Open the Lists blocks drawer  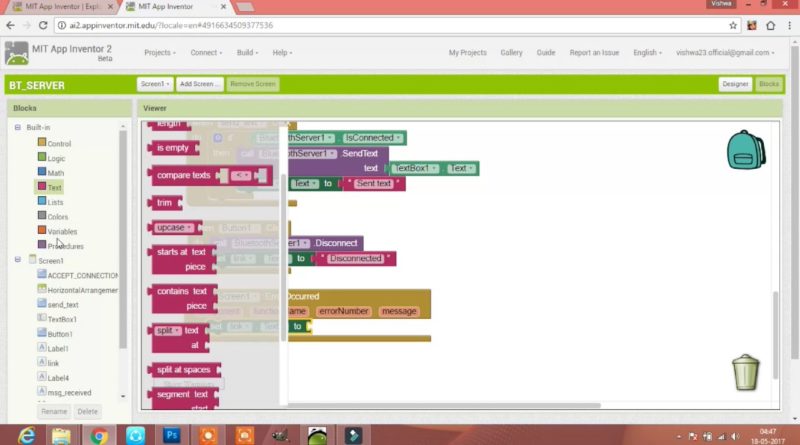pos(55,203)
